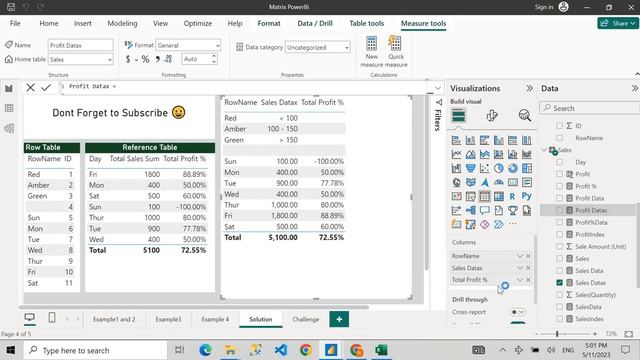Tick the Profit field checkbox

tap(560, 174)
